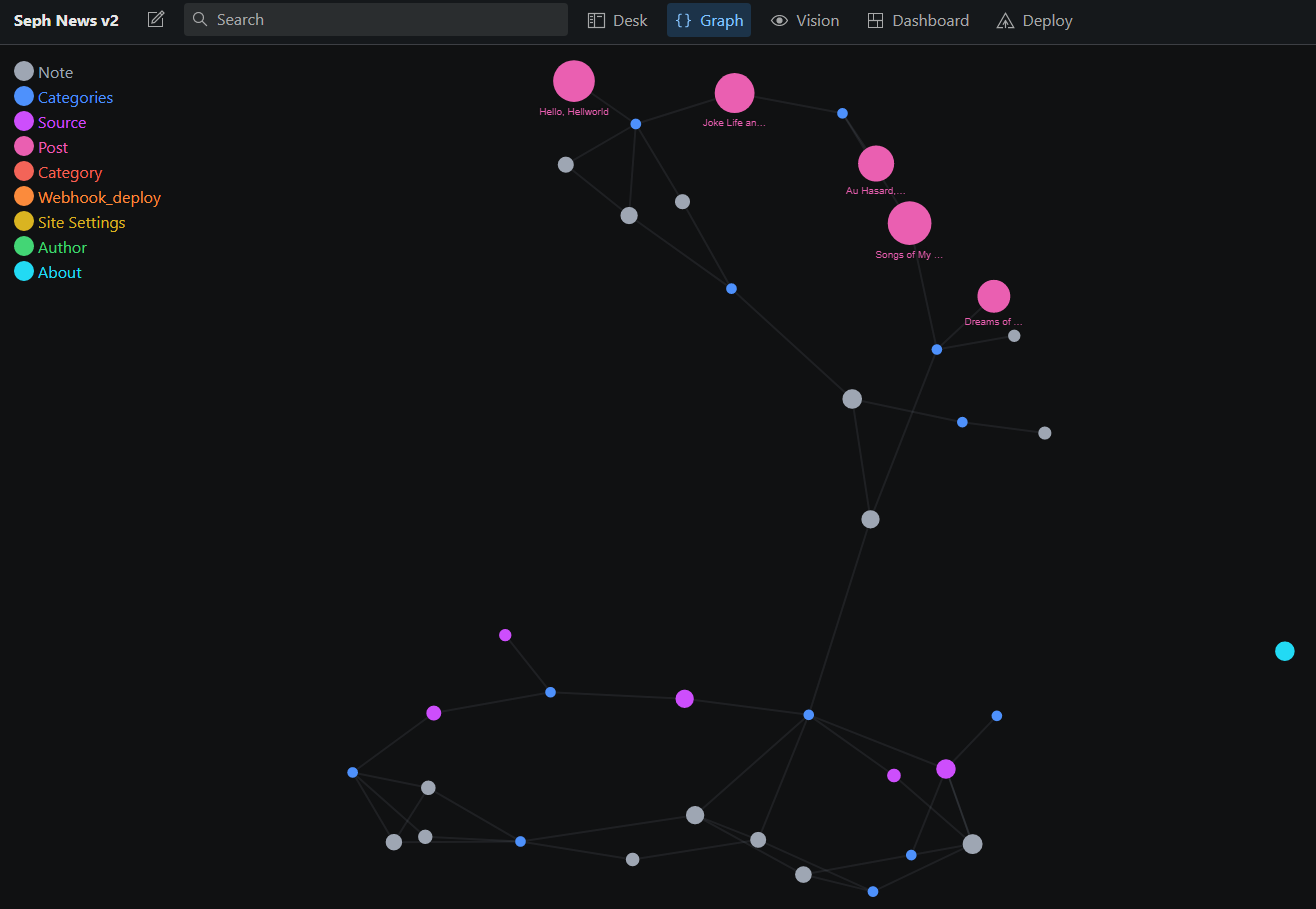1316x909 pixels.
Task: Click the isolated cyan About node
Action: coord(1285,651)
